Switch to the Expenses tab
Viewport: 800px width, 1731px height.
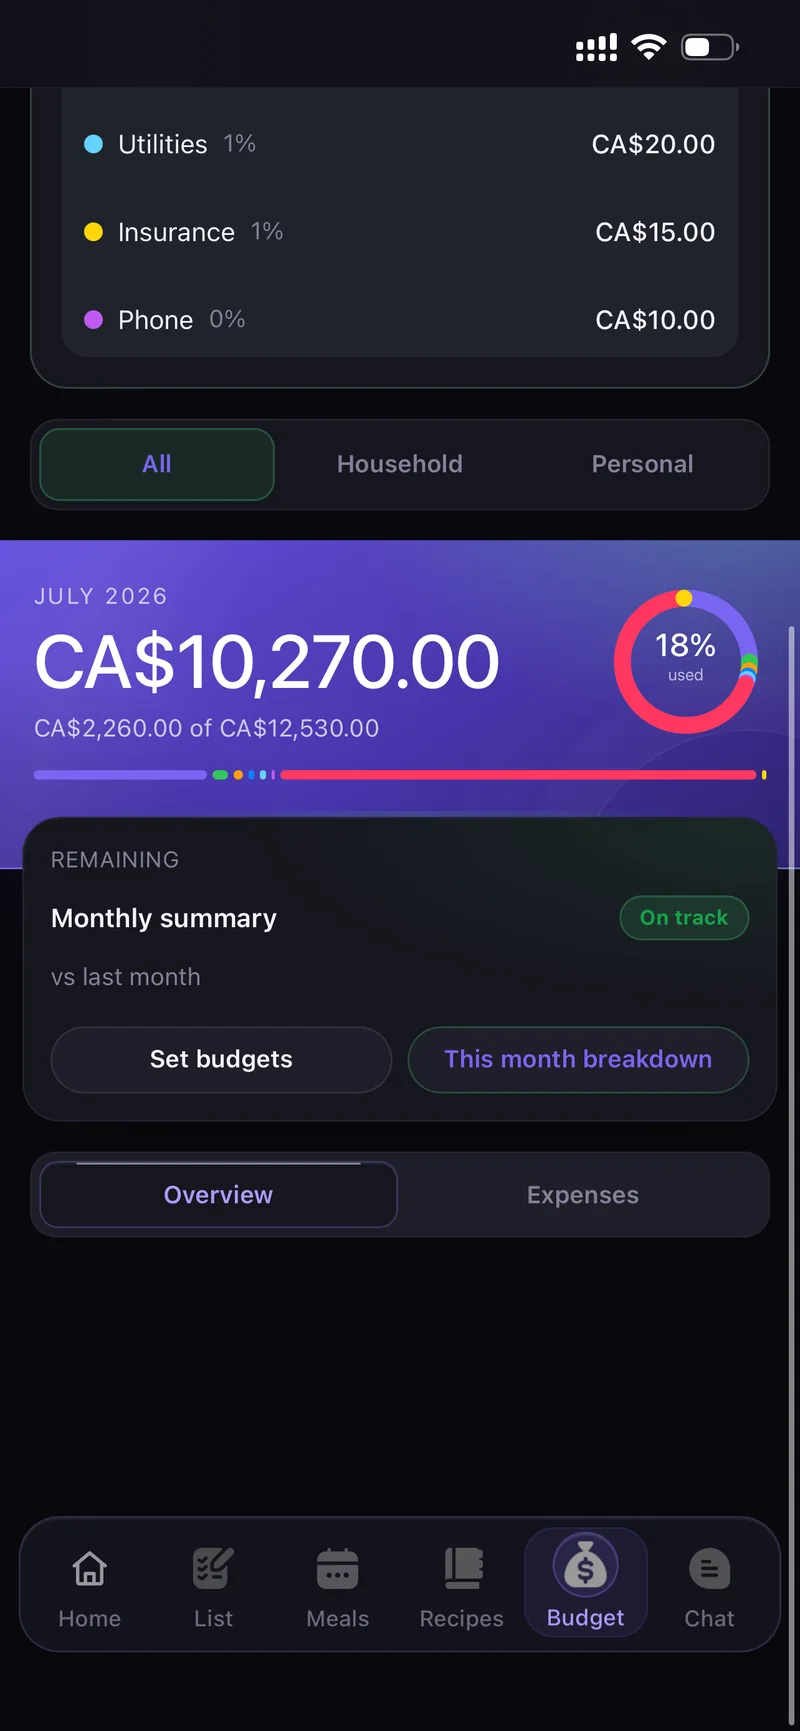(583, 1195)
